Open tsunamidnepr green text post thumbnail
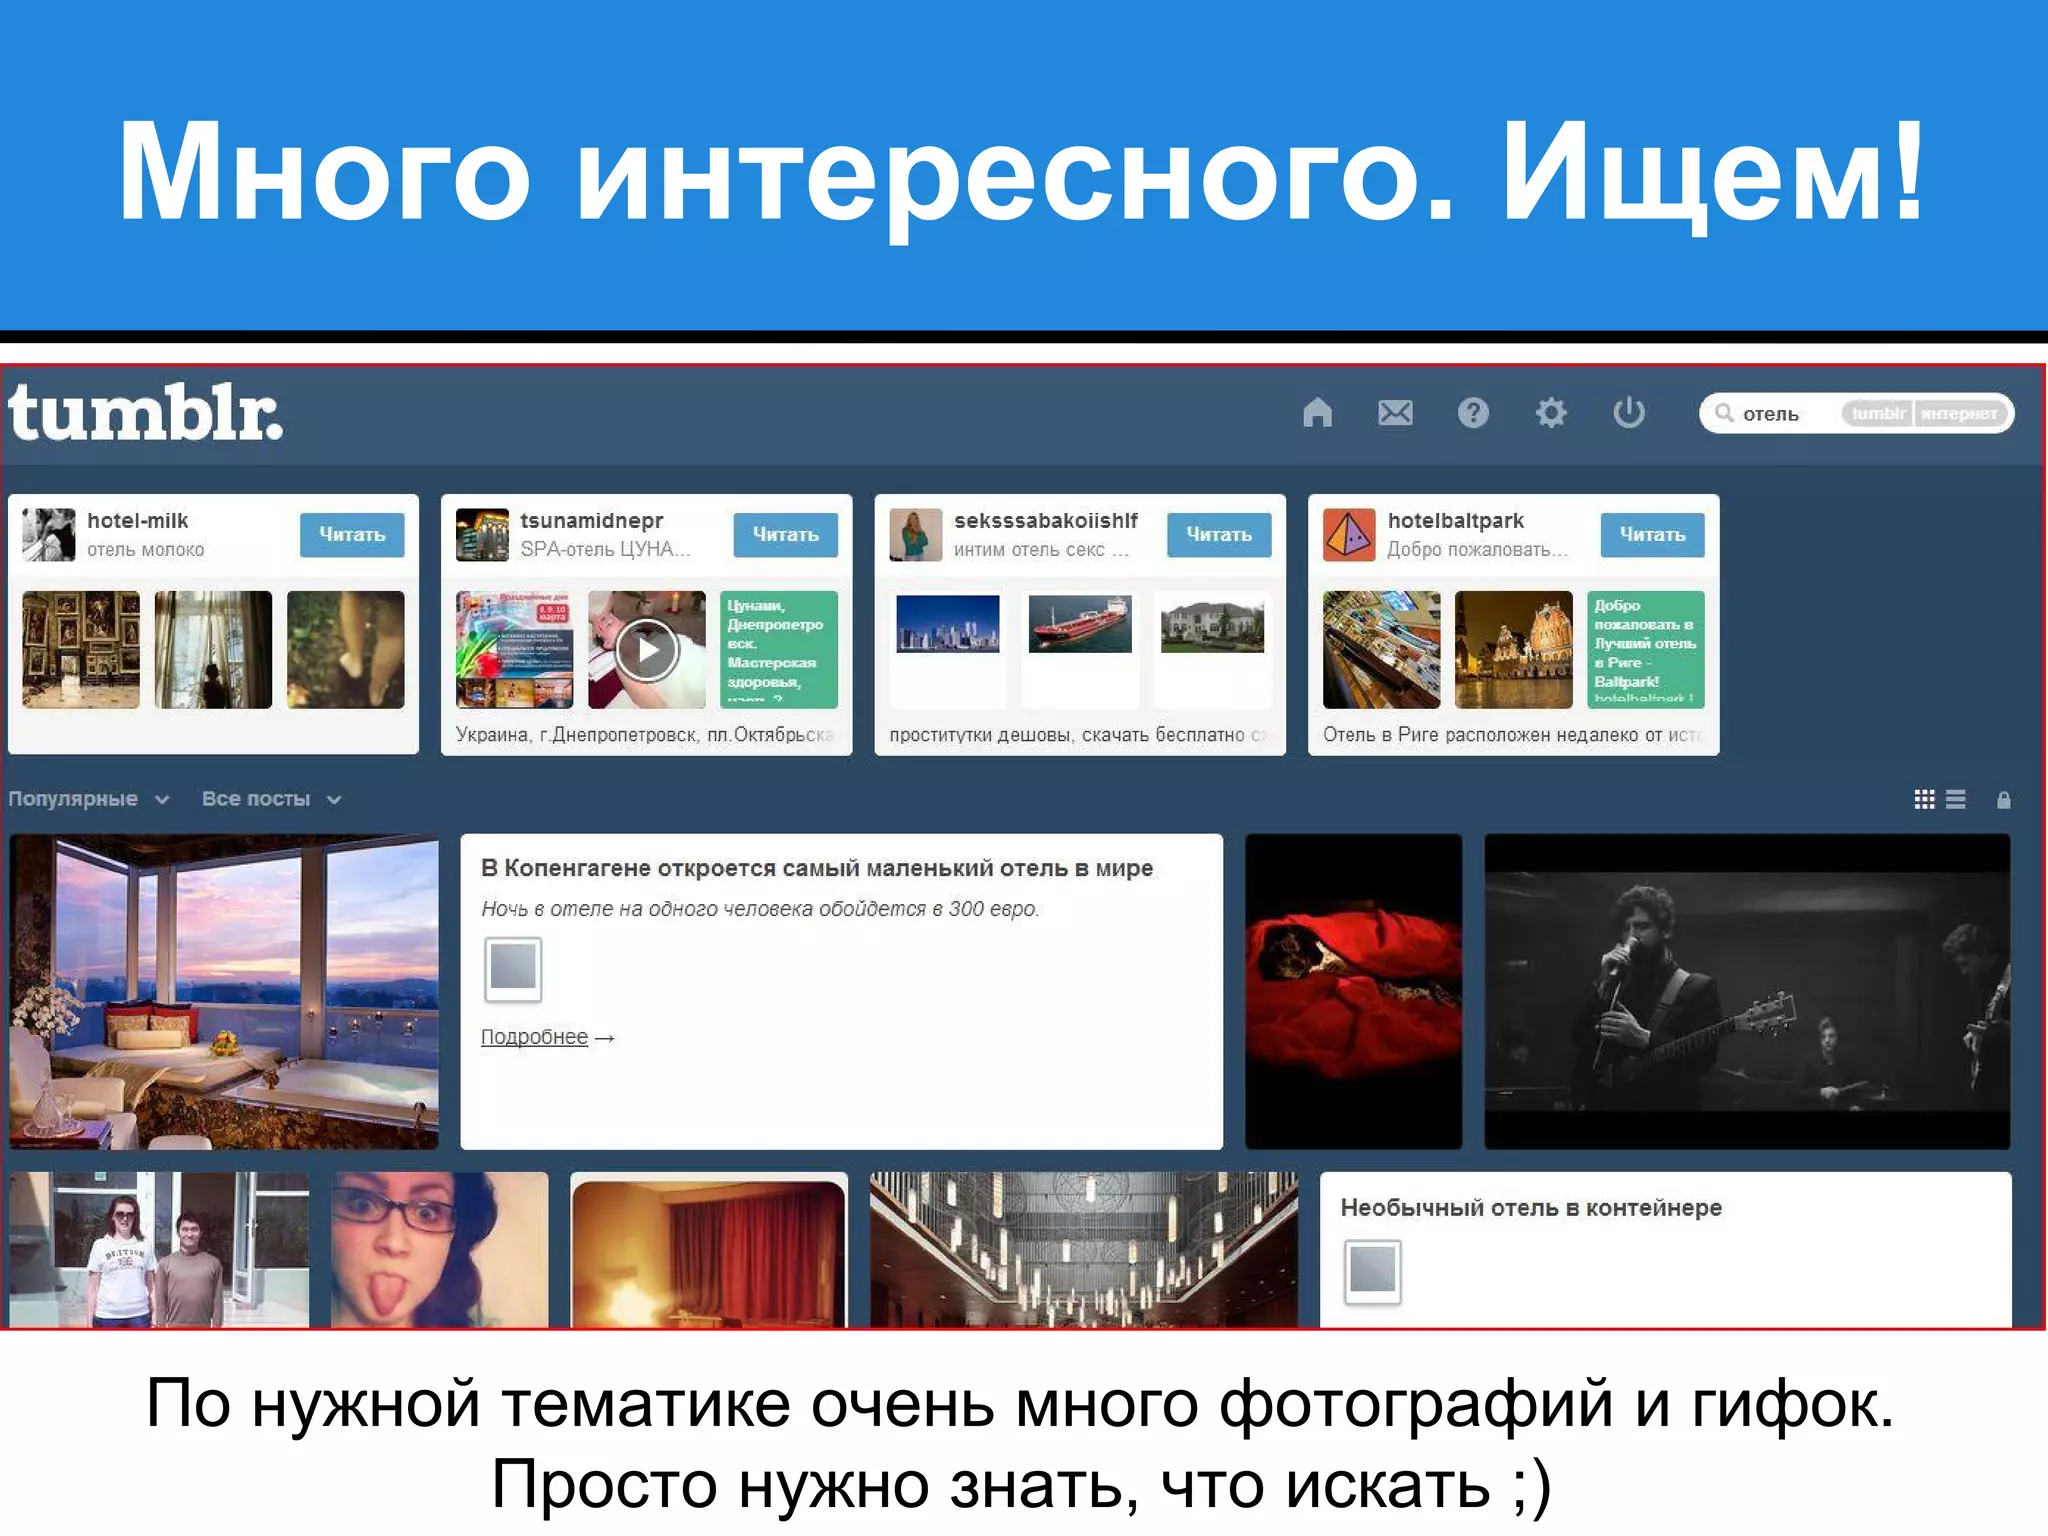 (779, 650)
